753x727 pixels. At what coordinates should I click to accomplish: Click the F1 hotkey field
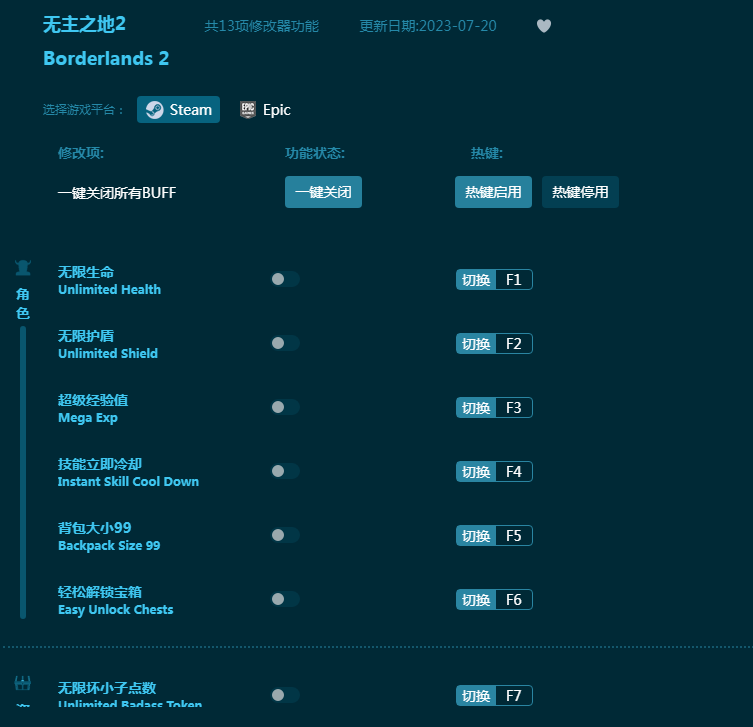pyautogui.click(x=514, y=279)
